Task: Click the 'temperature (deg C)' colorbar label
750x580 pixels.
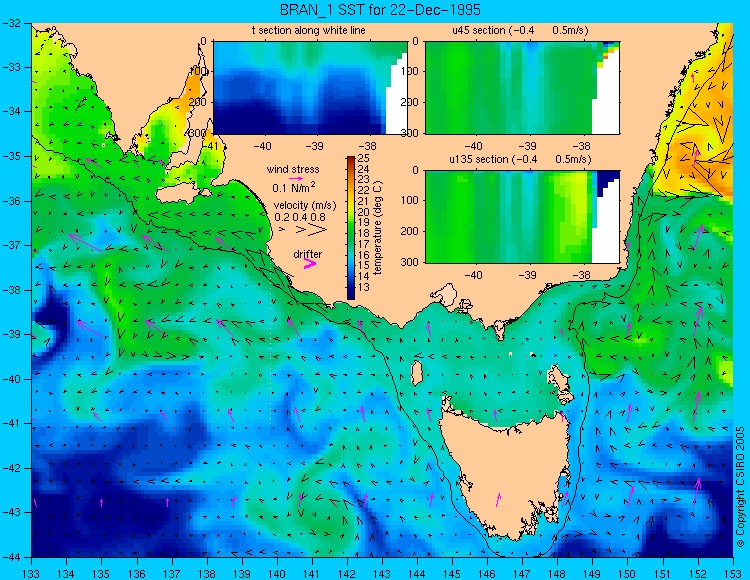Action: (378, 228)
